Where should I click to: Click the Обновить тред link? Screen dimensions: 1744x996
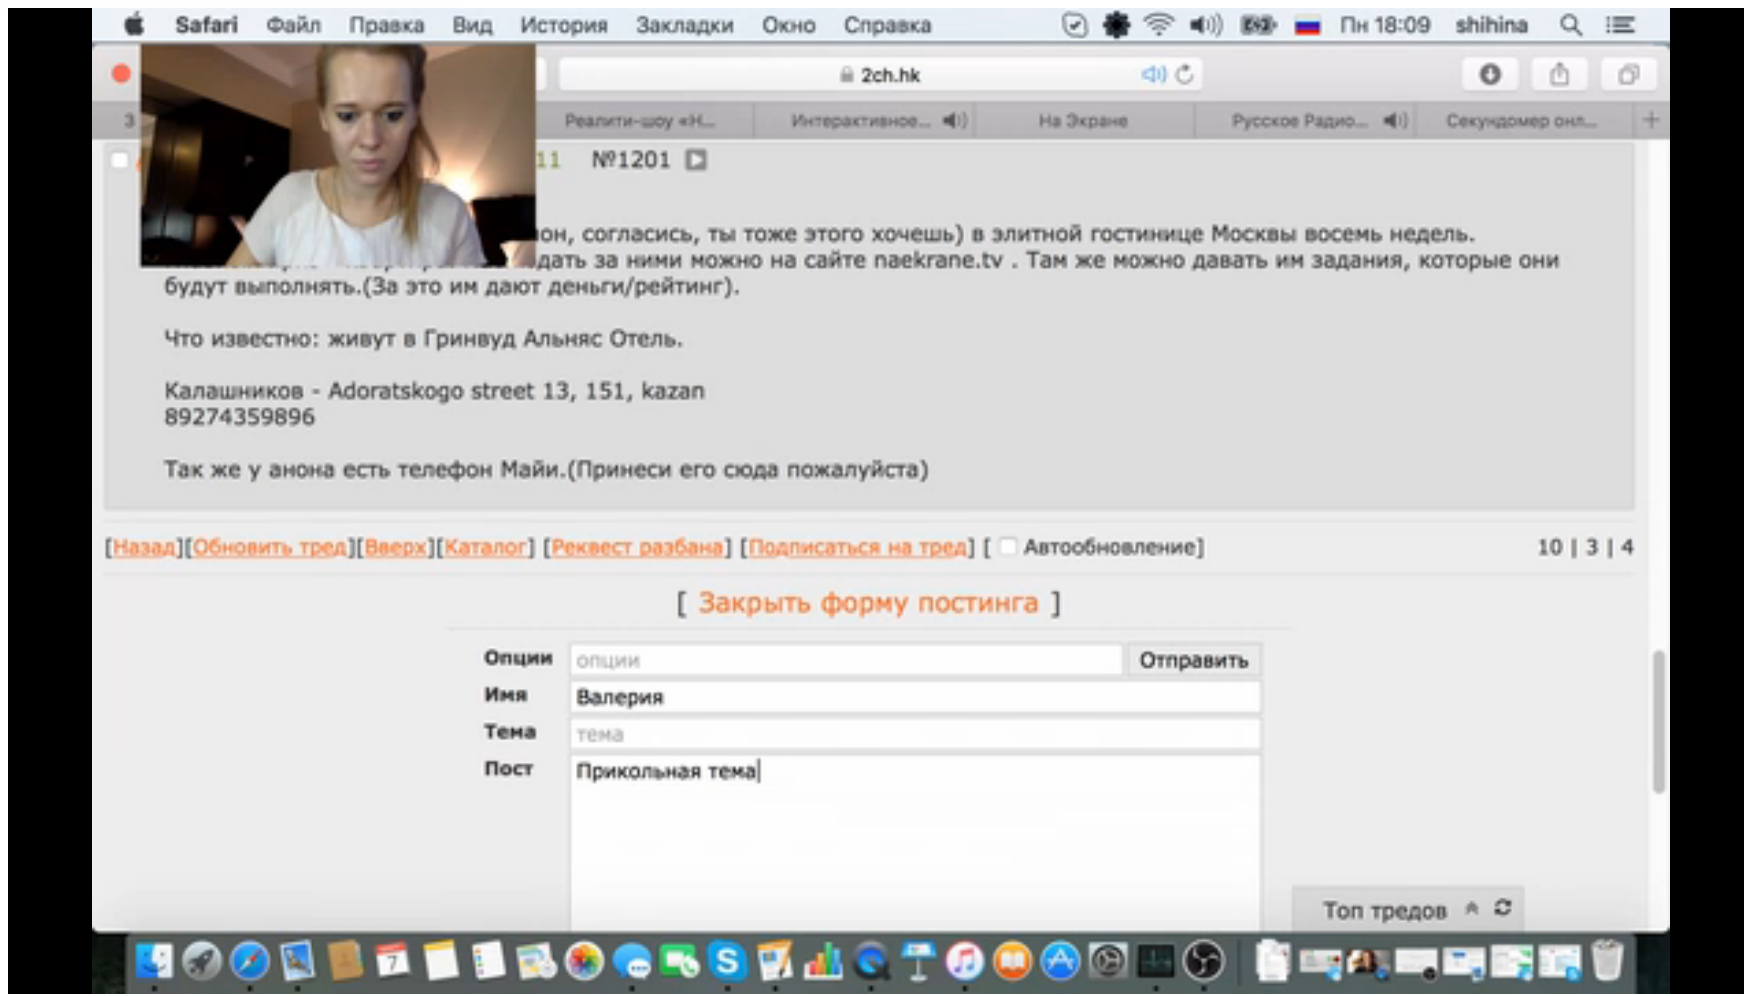(x=270, y=547)
